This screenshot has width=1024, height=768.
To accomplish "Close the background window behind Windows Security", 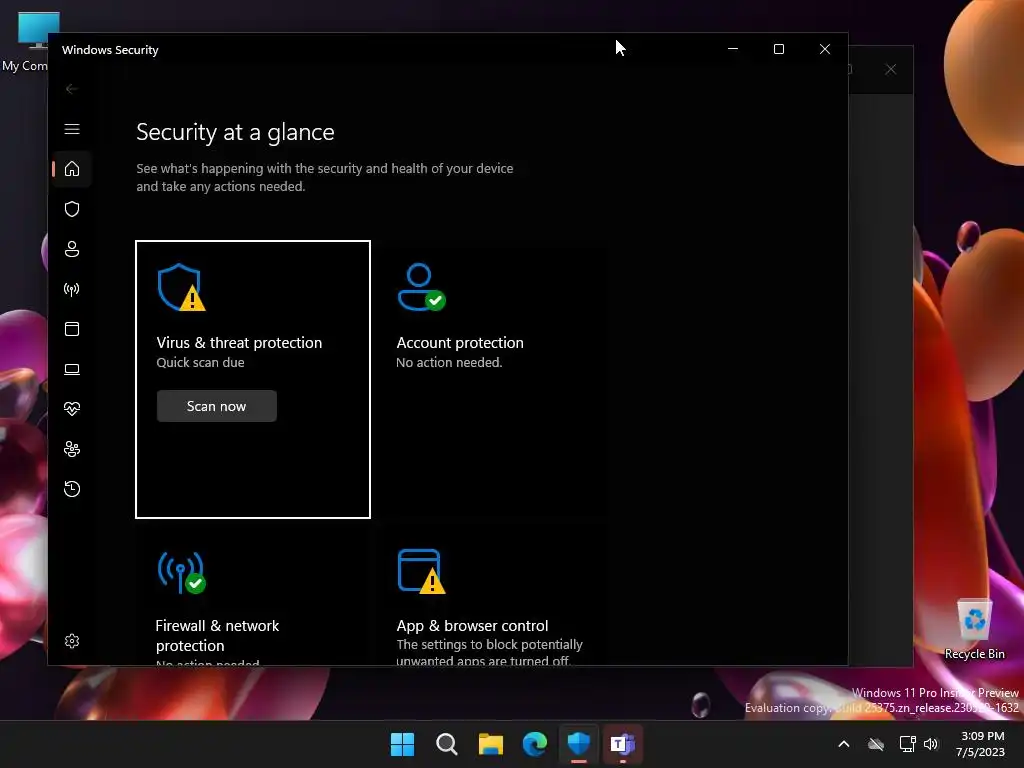I will 891,69.
